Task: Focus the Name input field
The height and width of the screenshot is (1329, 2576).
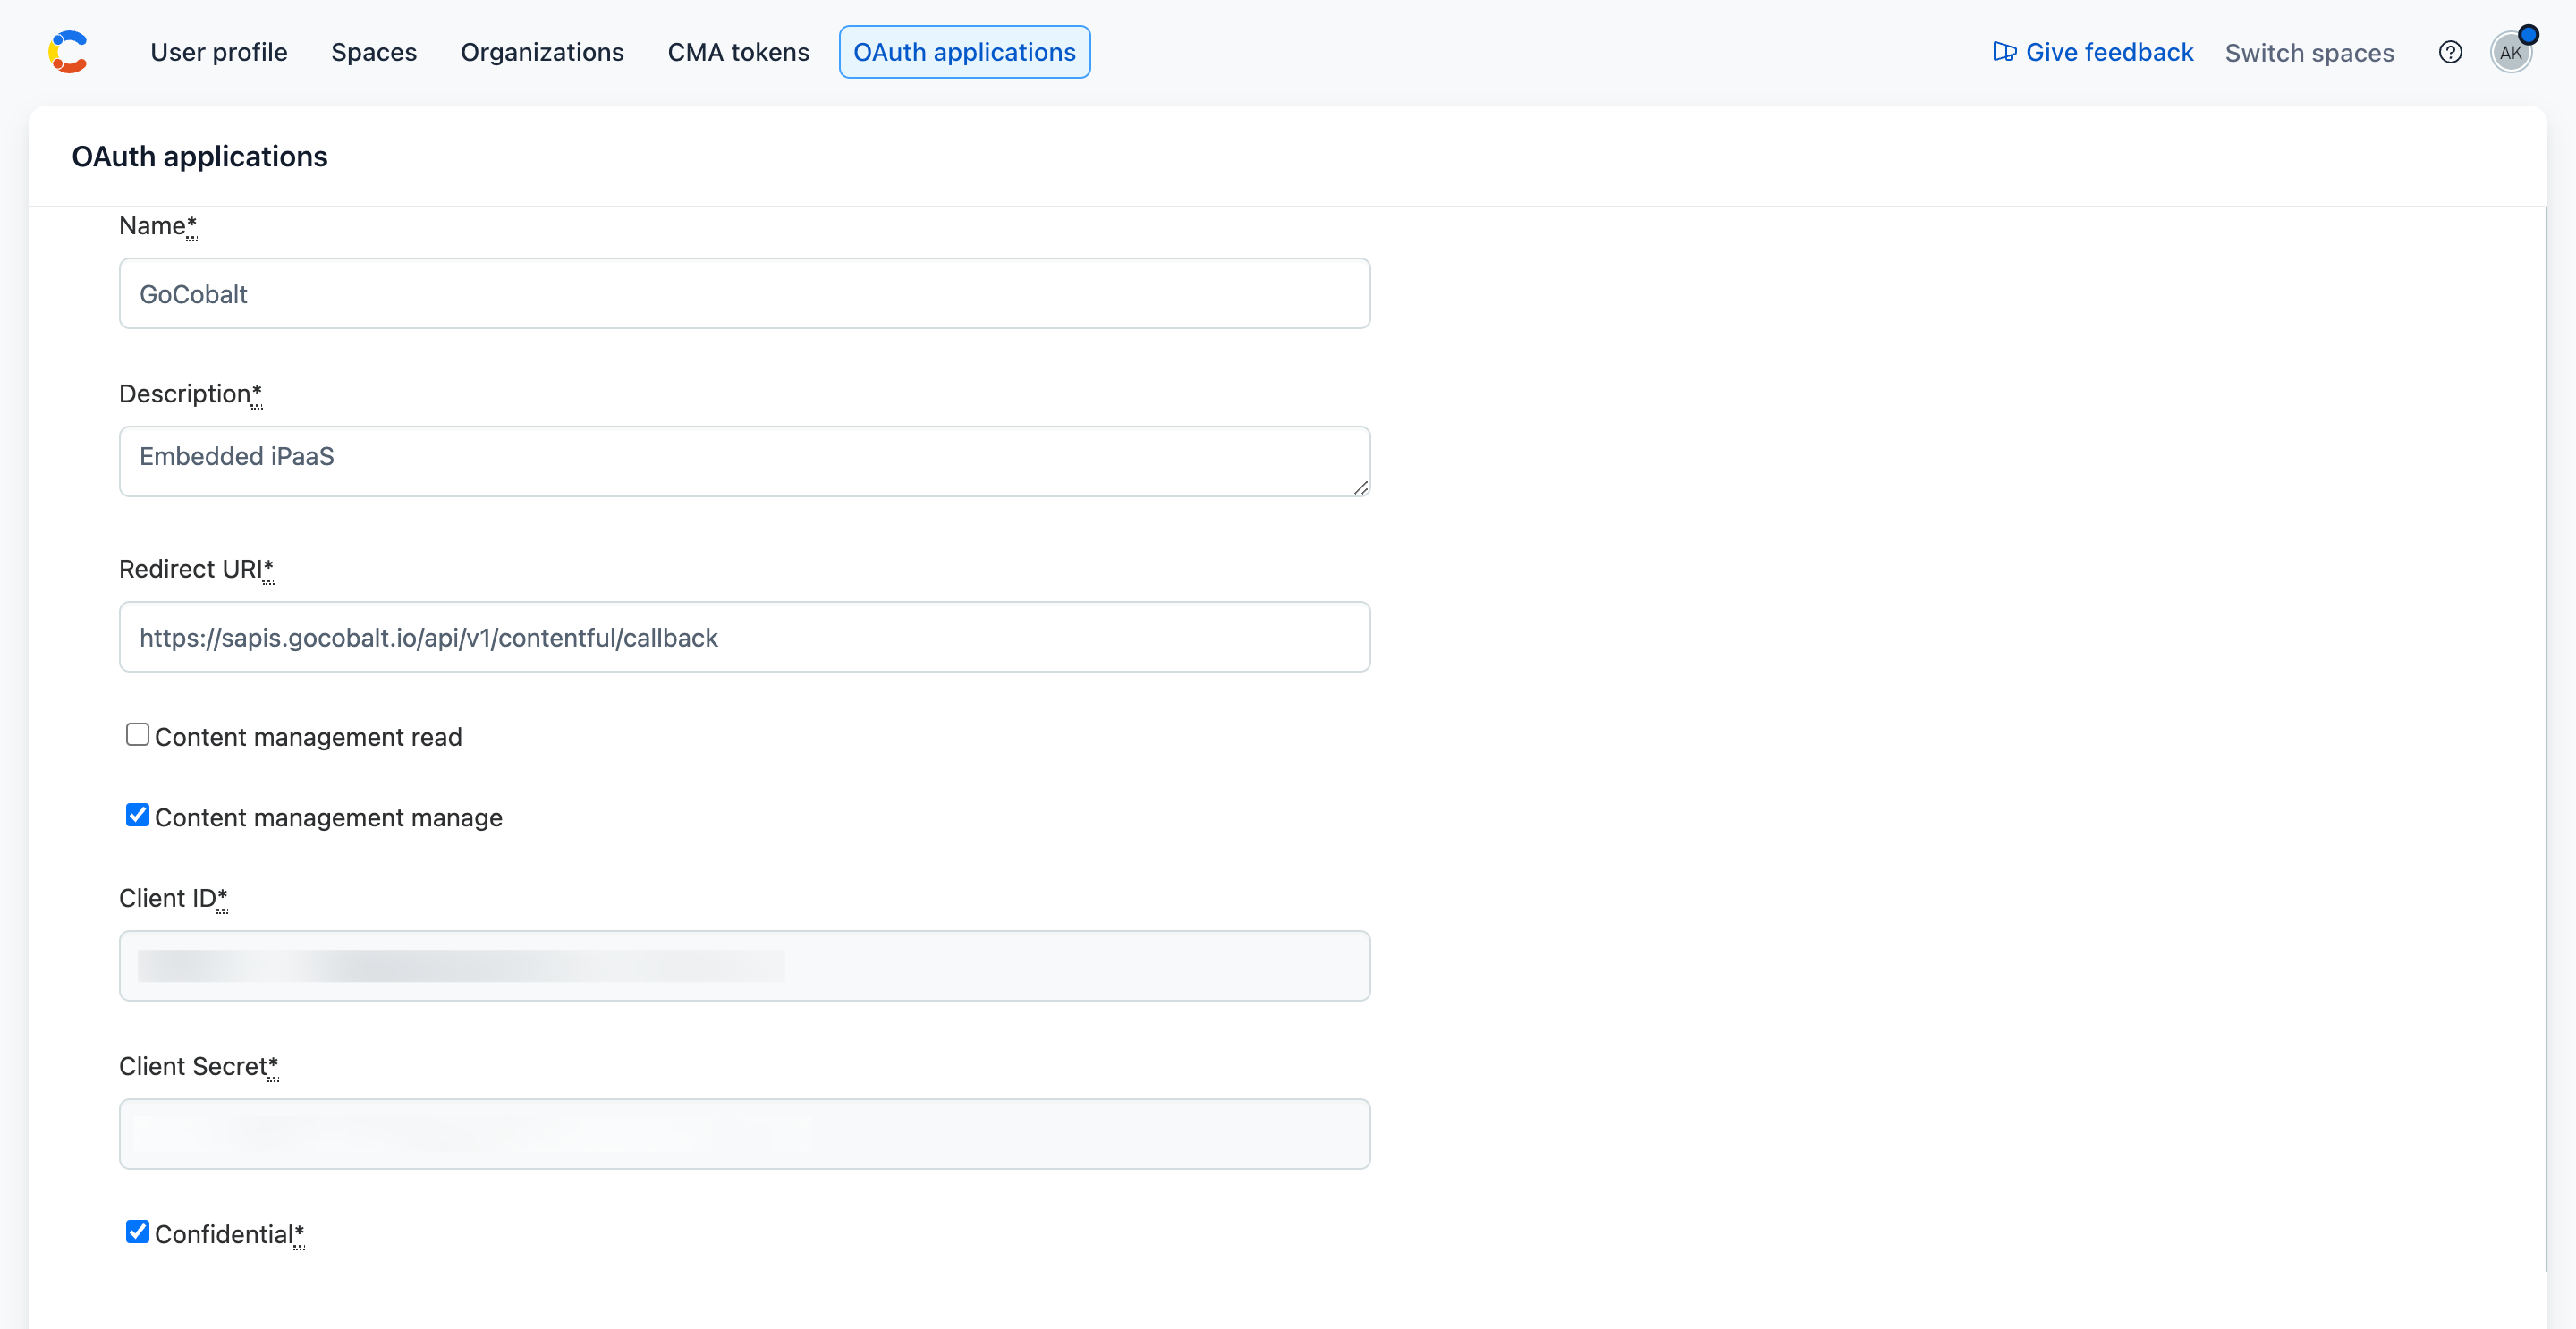Action: click(744, 294)
